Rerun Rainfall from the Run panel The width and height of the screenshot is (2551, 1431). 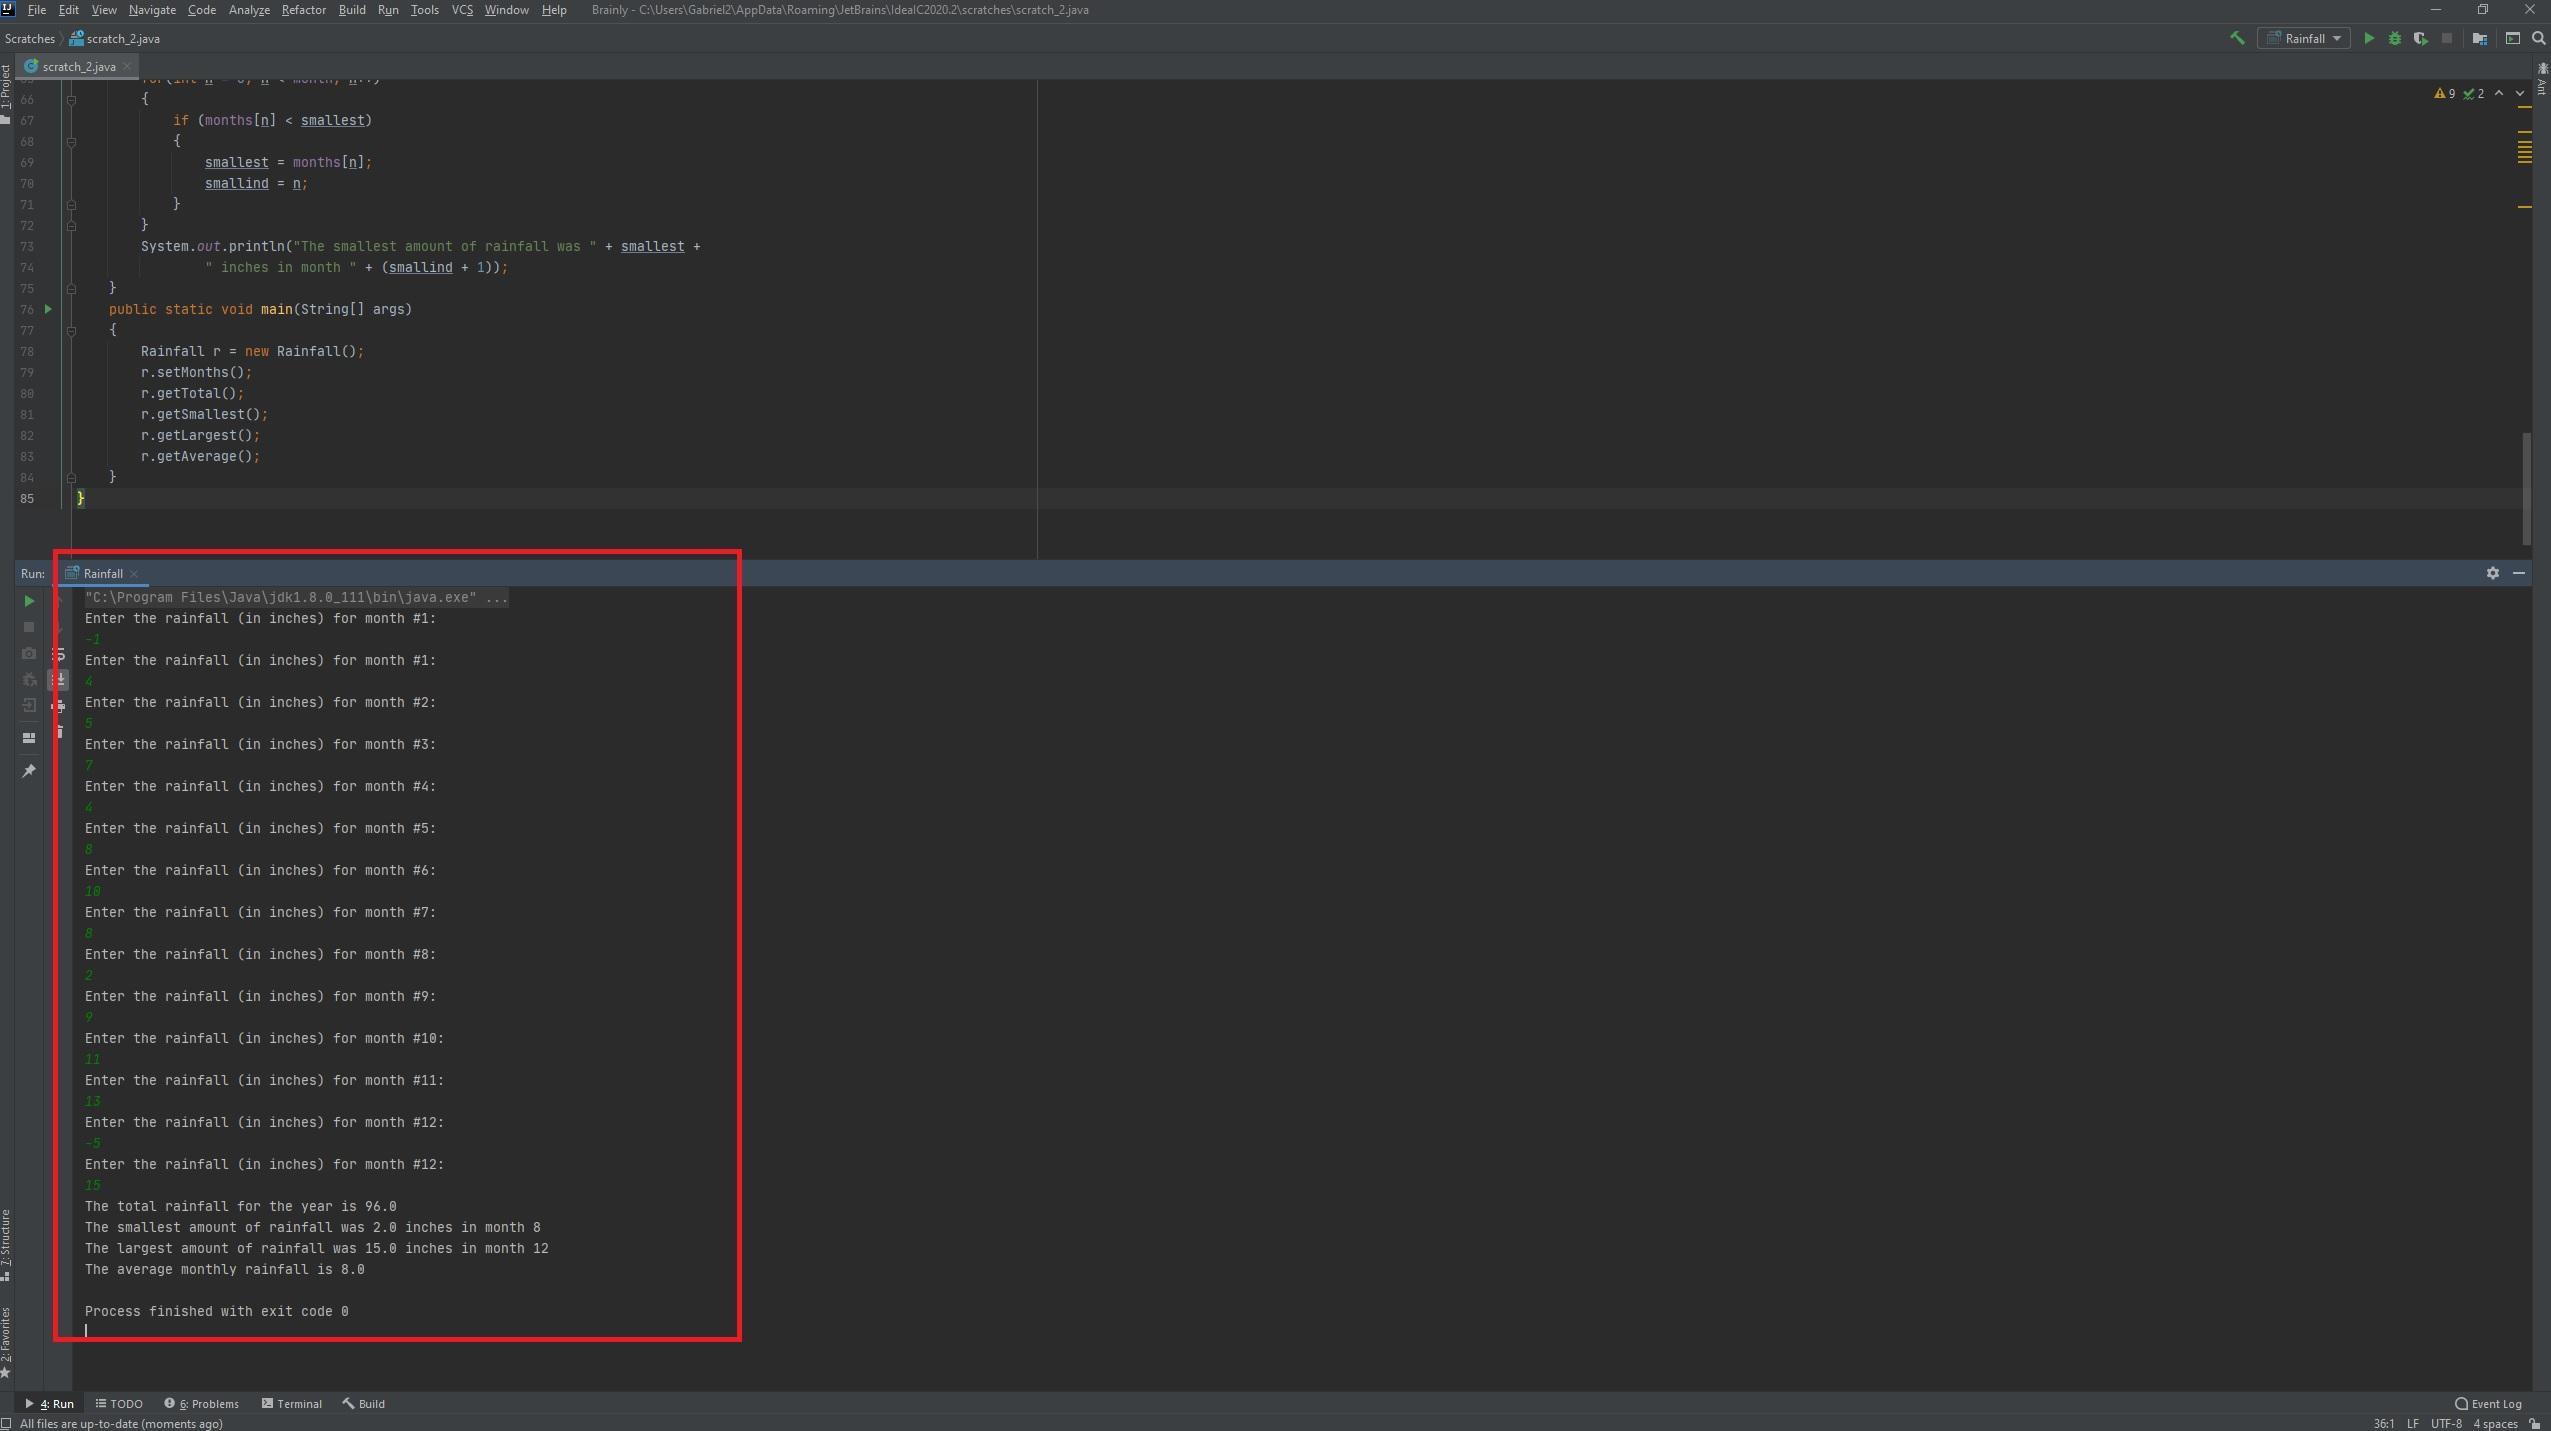[x=29, y=601]
